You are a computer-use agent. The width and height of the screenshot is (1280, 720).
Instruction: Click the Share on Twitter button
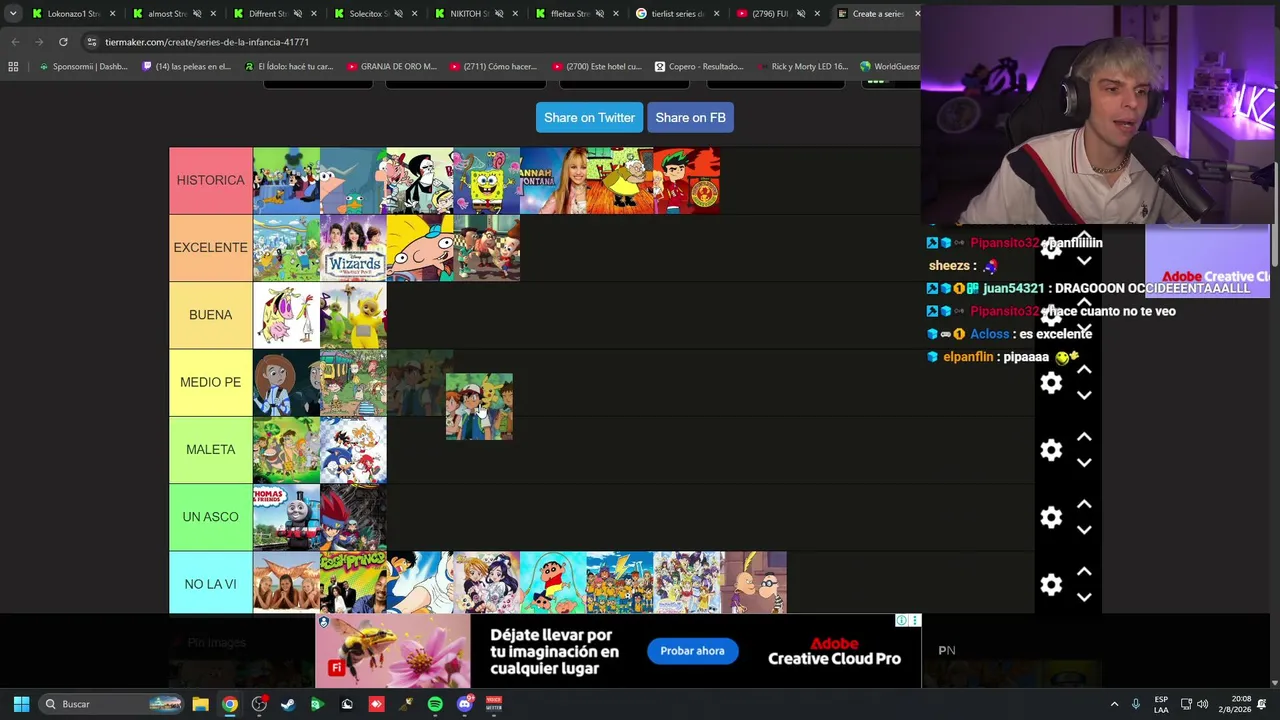point(589,118)
